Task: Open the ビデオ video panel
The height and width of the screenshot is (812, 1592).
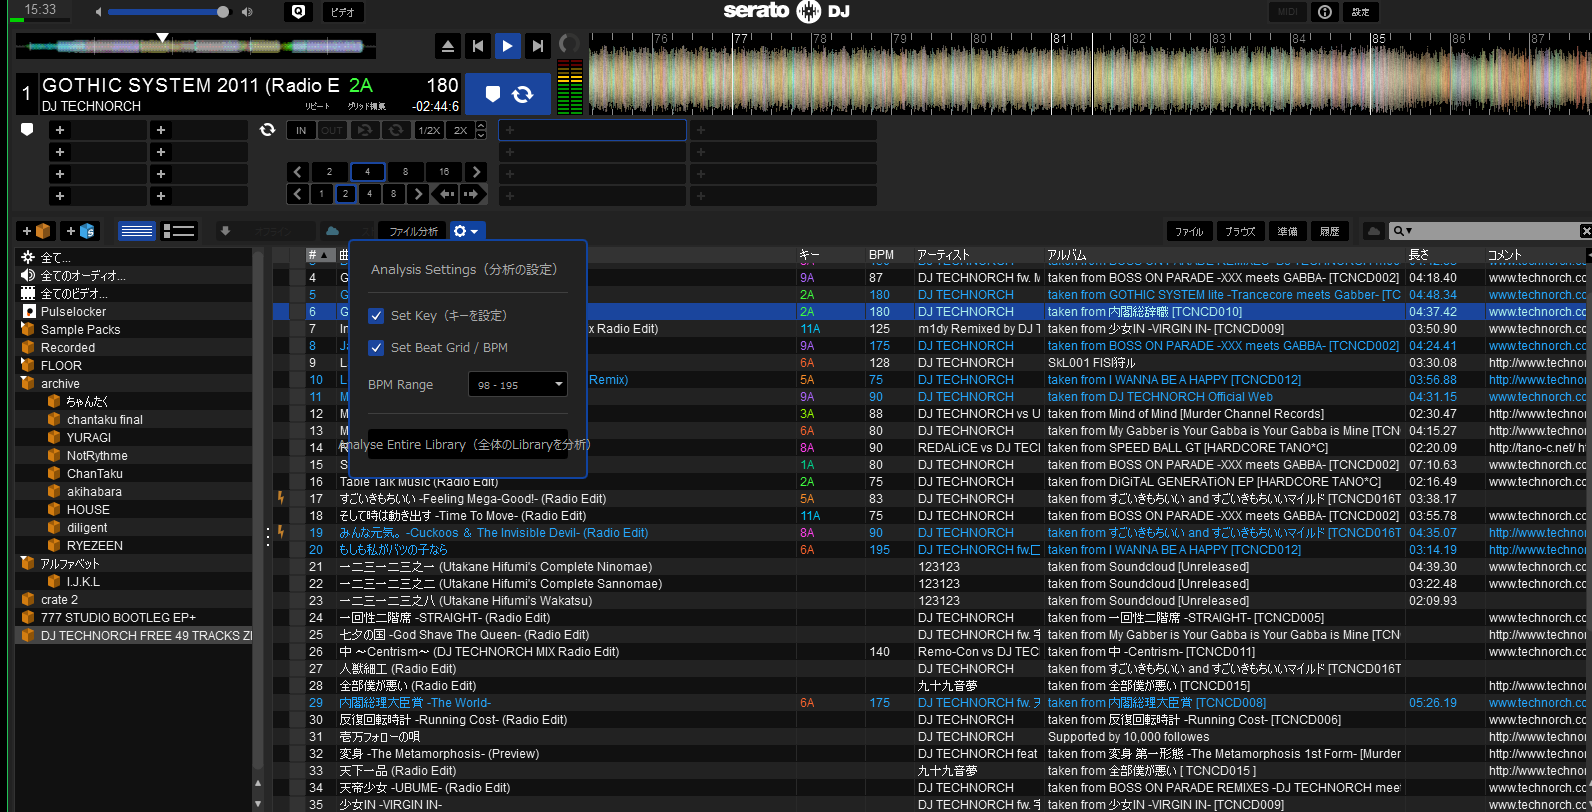Action: click(343, 12)
